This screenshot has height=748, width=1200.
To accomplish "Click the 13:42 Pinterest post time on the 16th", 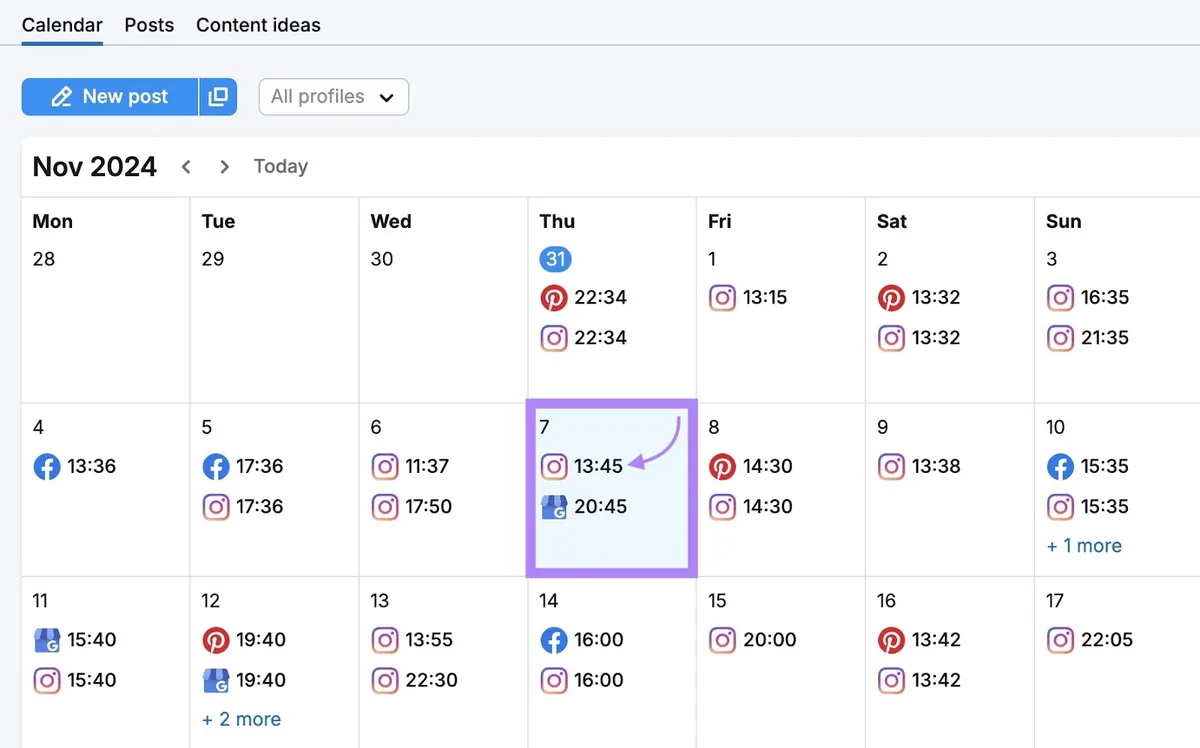I will pos(936,640).
